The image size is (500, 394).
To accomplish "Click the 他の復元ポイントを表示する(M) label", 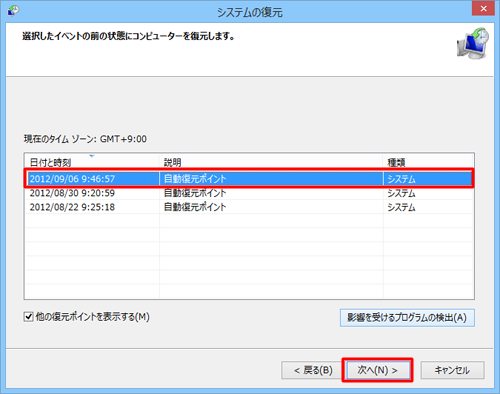I will (x=93, y=317).
